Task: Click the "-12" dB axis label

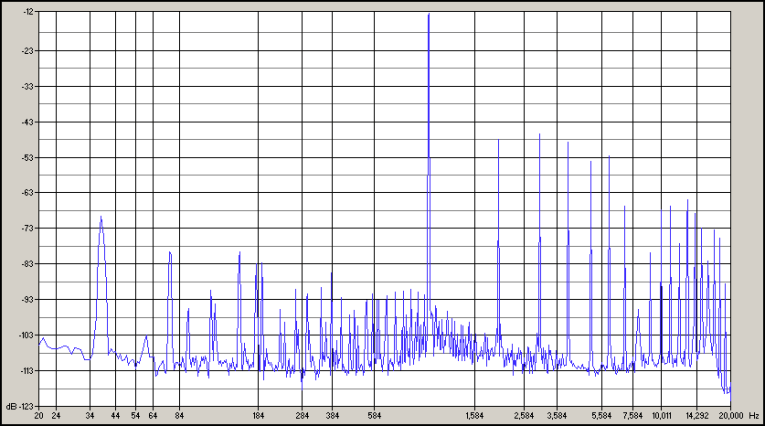Action: tap(28, 12)
